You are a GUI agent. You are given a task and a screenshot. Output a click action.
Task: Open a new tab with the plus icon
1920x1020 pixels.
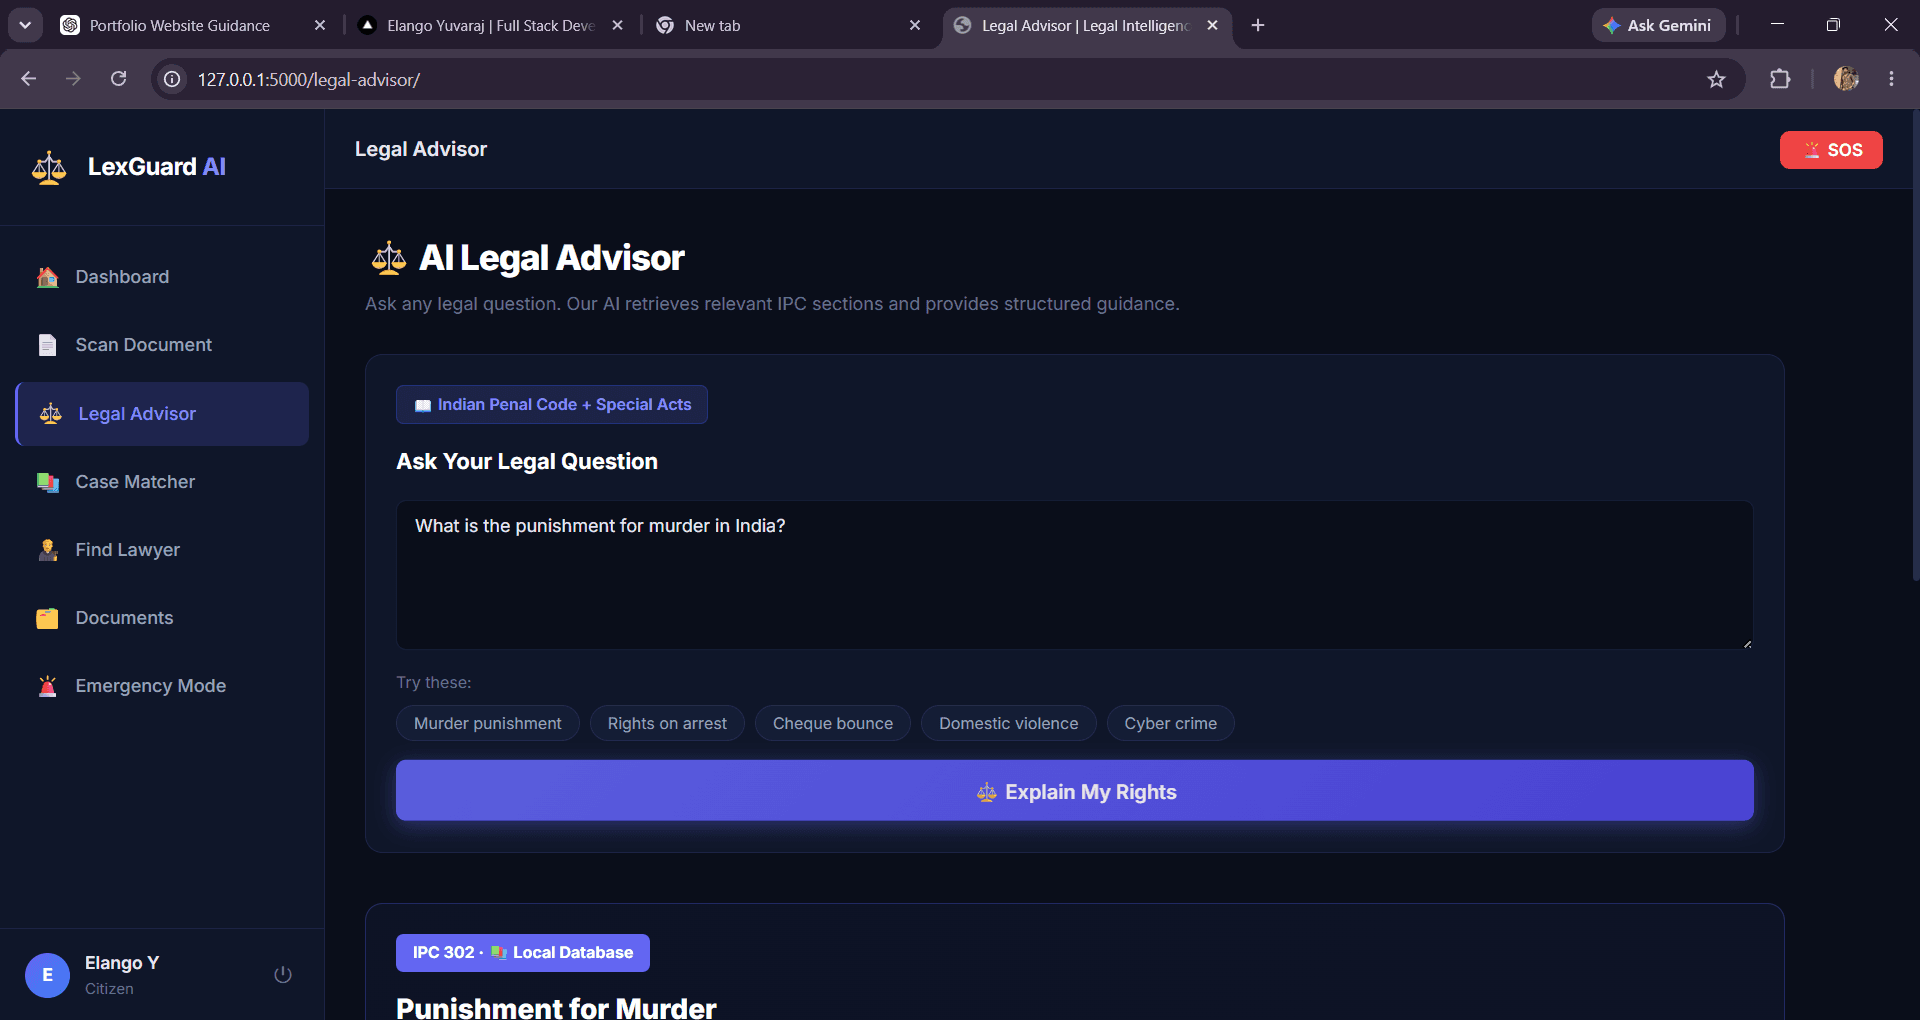(x=1258, y=25)
